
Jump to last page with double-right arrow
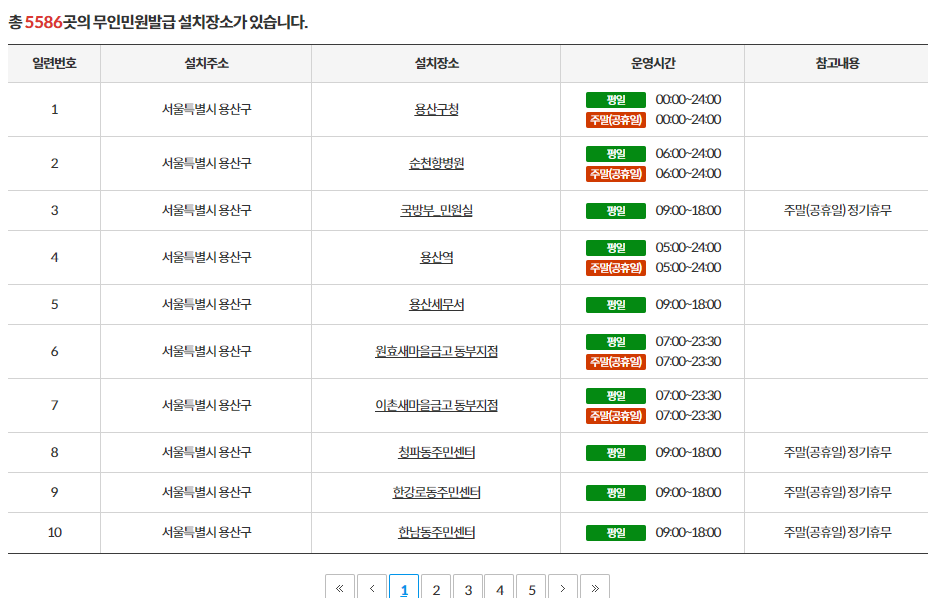595,588
